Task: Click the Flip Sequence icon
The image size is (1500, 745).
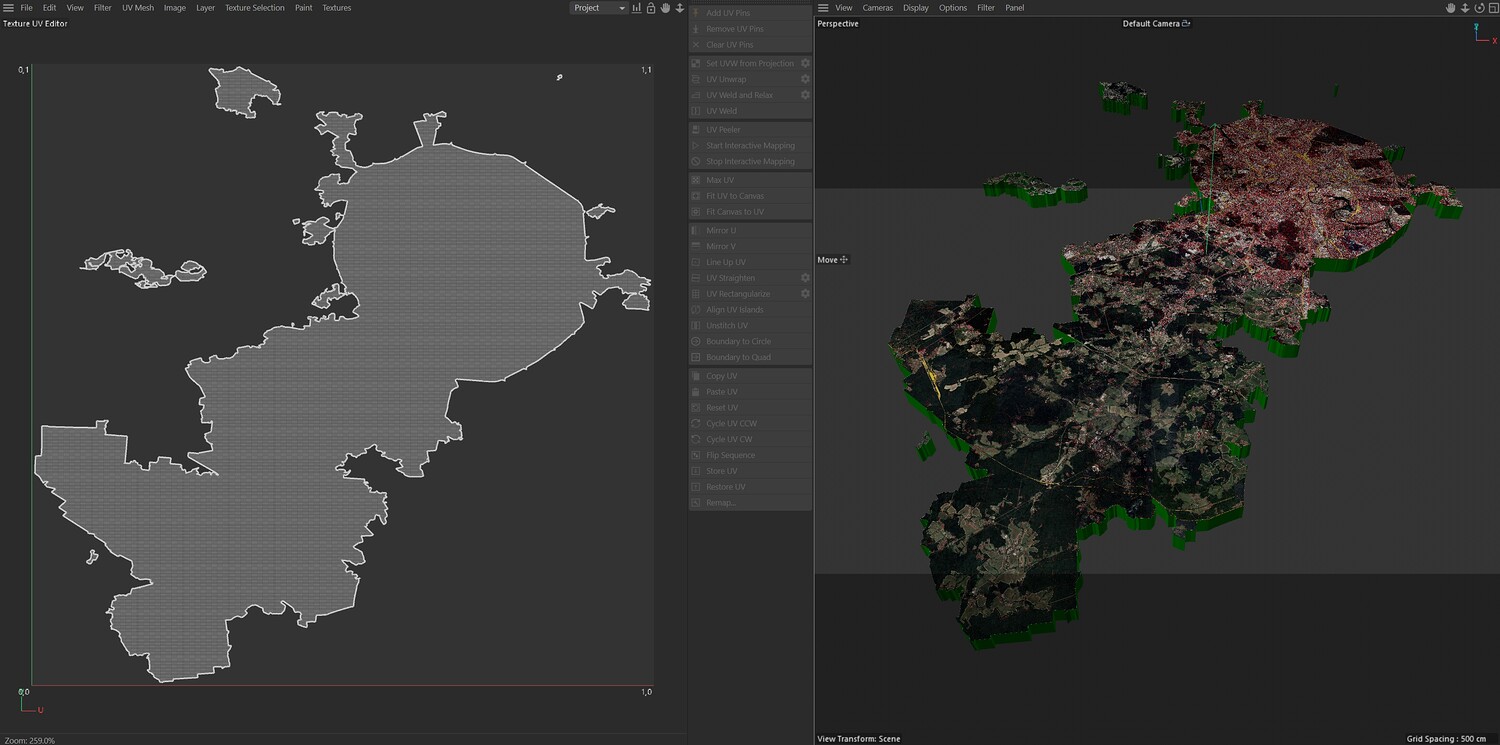Action: pos(696,455)
